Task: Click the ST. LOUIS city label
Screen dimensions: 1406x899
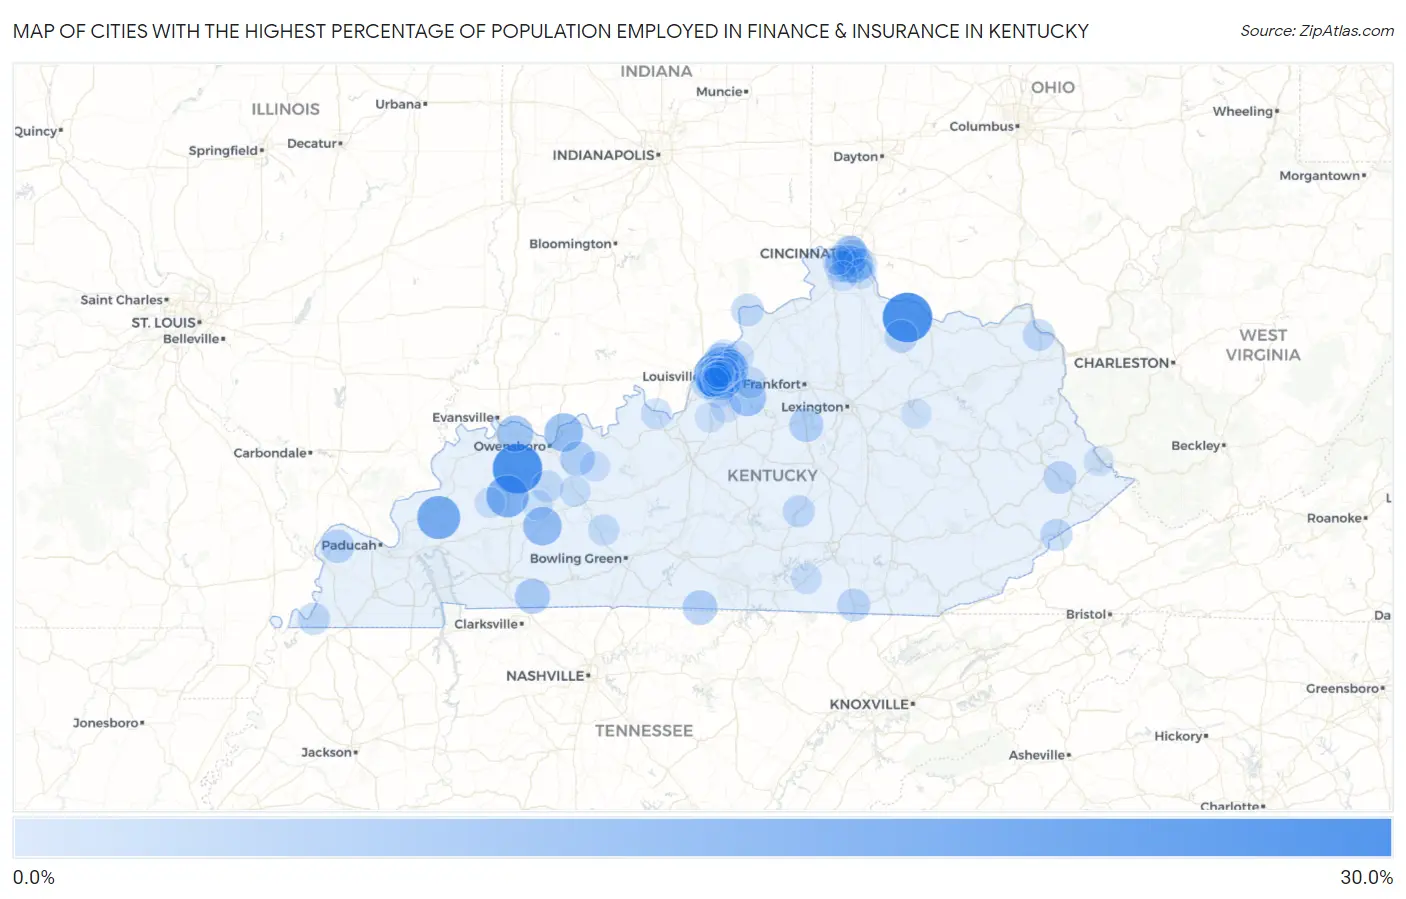Action: coord(165,322)
